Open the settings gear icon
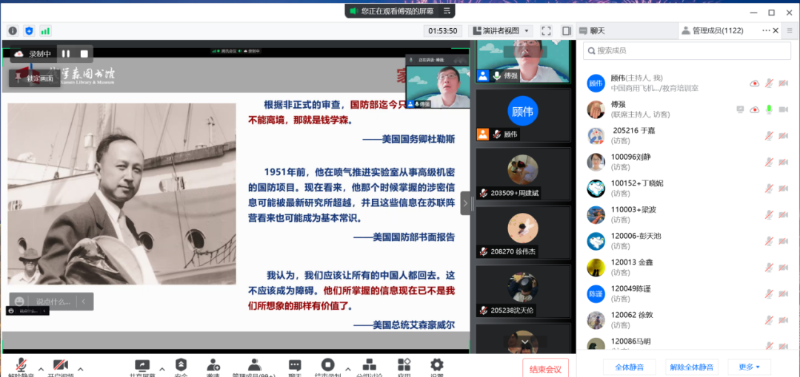This screenshot has height=377, width=800. 436,365
